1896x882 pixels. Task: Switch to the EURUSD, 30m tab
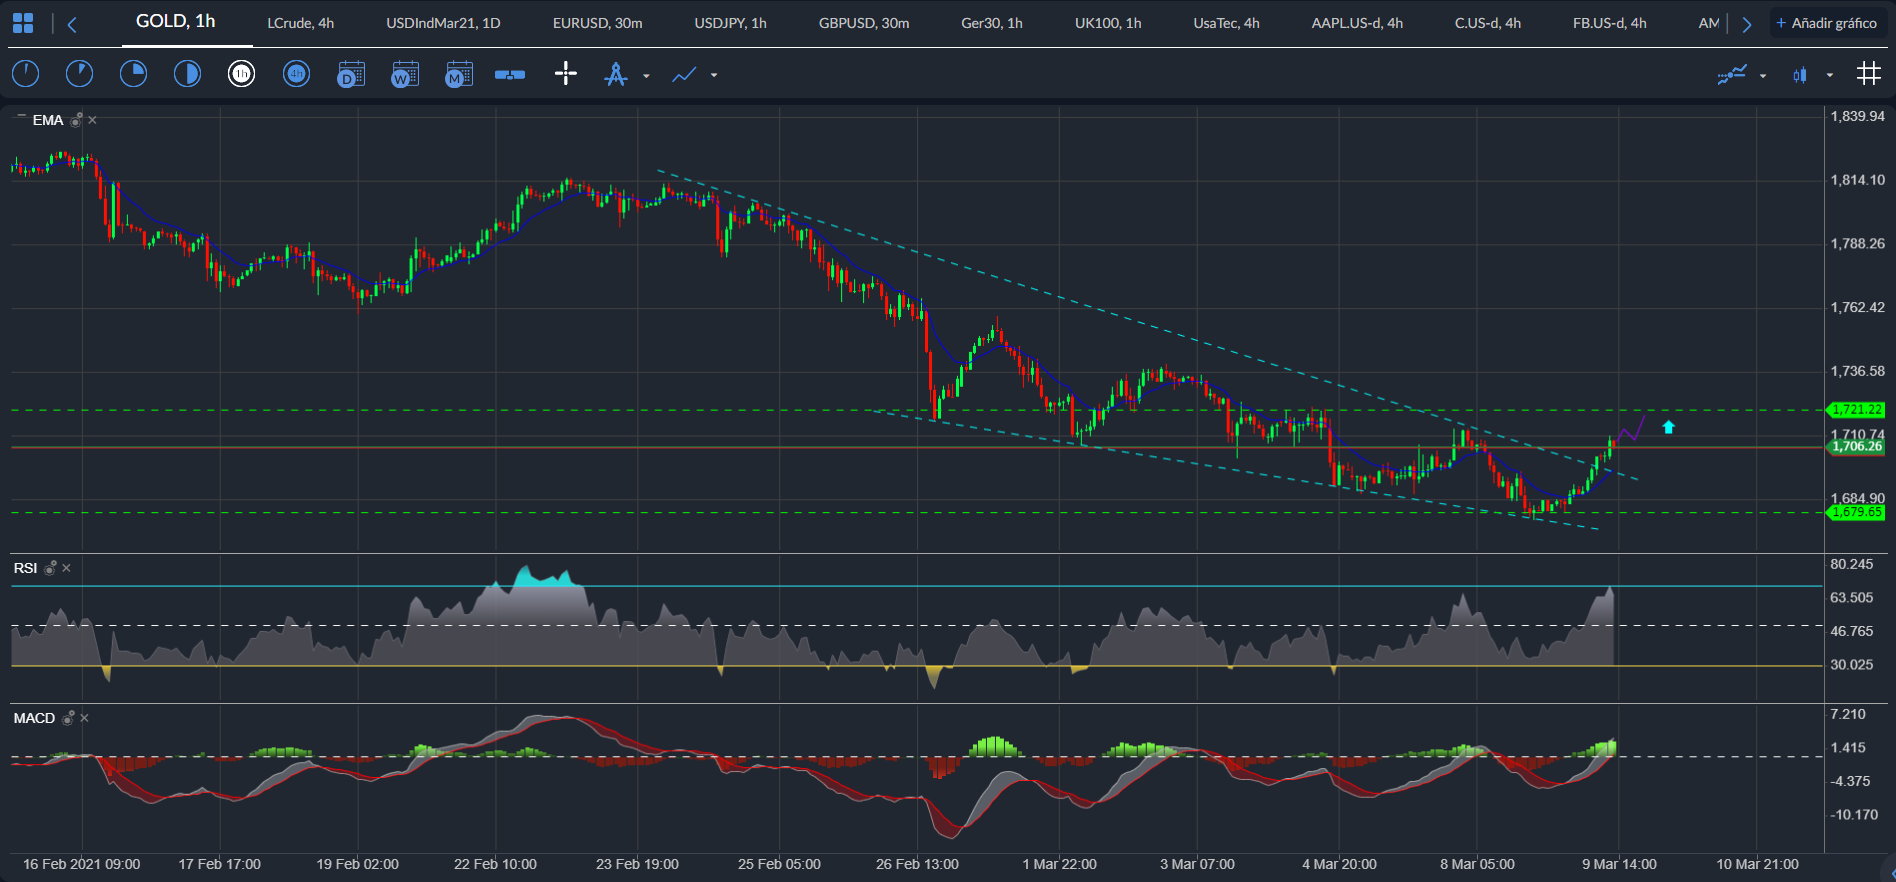pyautogui.click(x=597, y=23)
